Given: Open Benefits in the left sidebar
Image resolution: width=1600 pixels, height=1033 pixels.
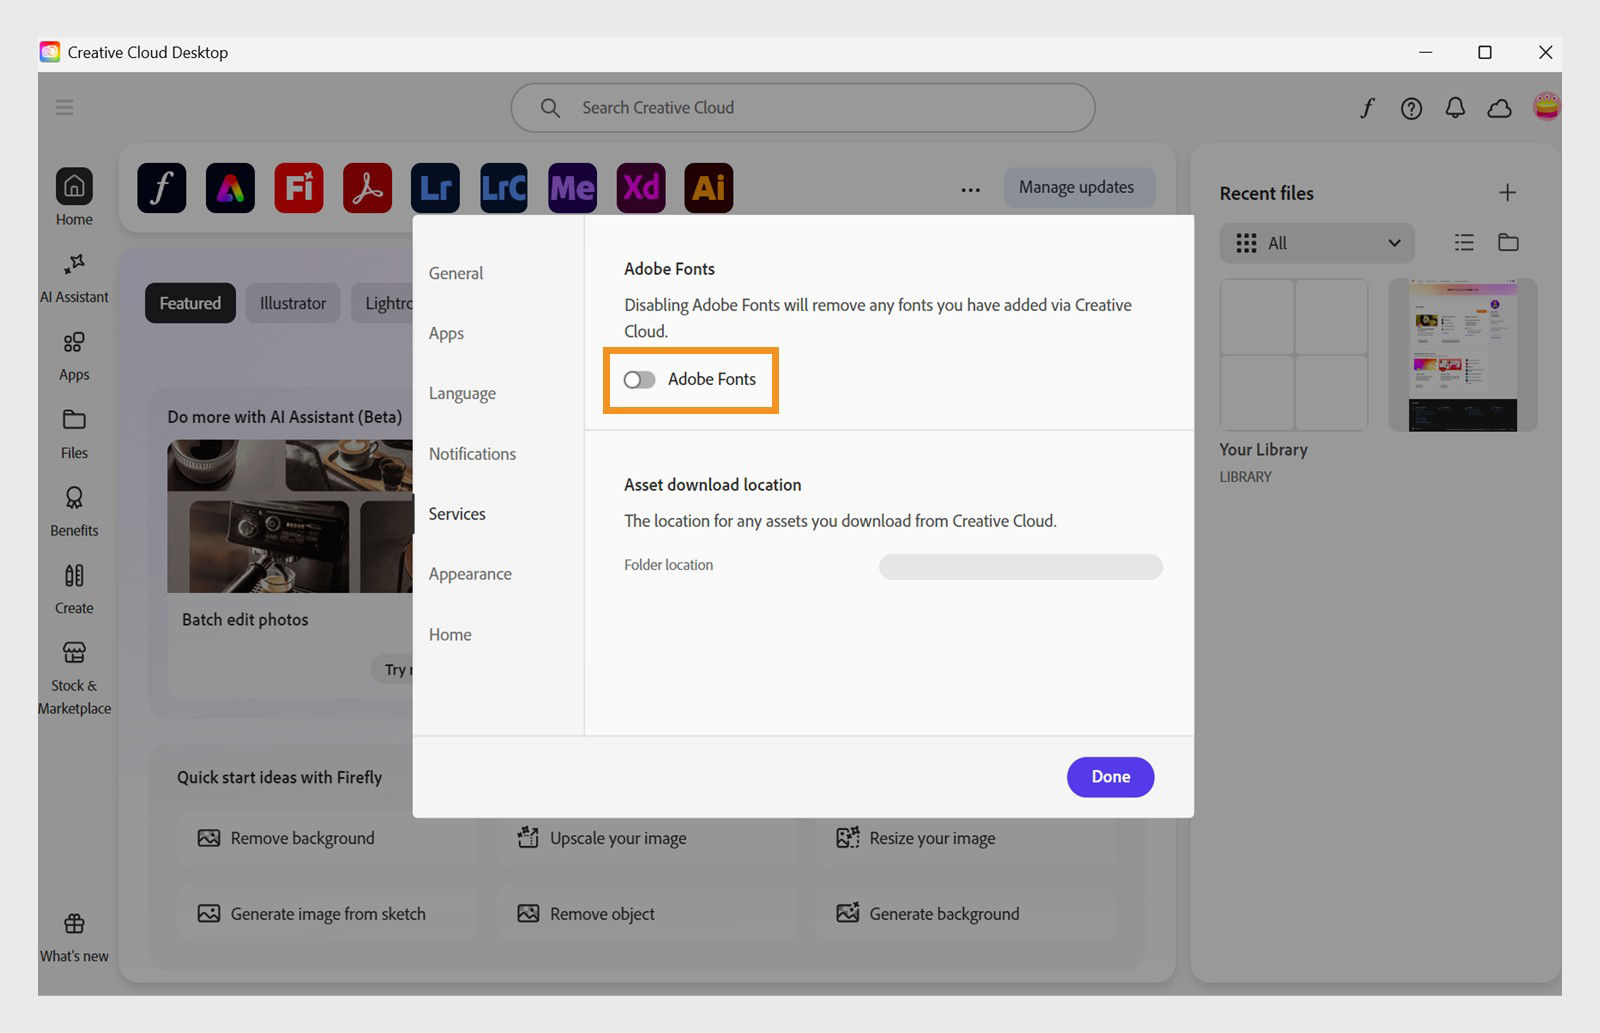Looking at the screenshot, I should [x=74, y=512].
